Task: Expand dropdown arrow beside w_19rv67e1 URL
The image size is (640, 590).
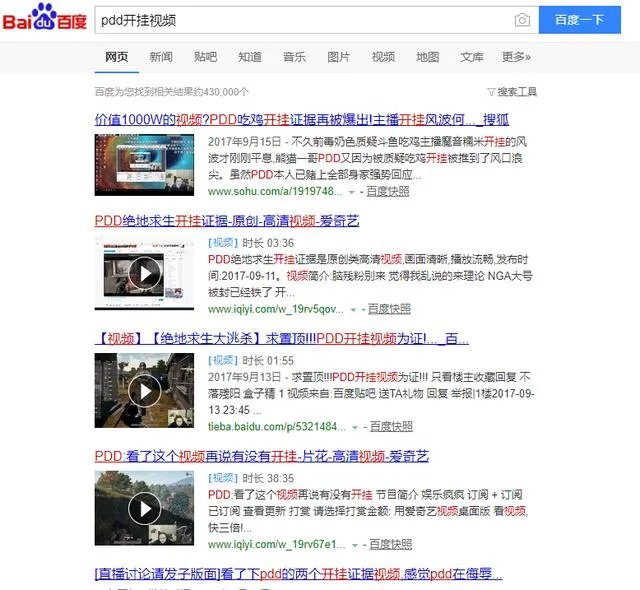Action: [x=355, y=545]
